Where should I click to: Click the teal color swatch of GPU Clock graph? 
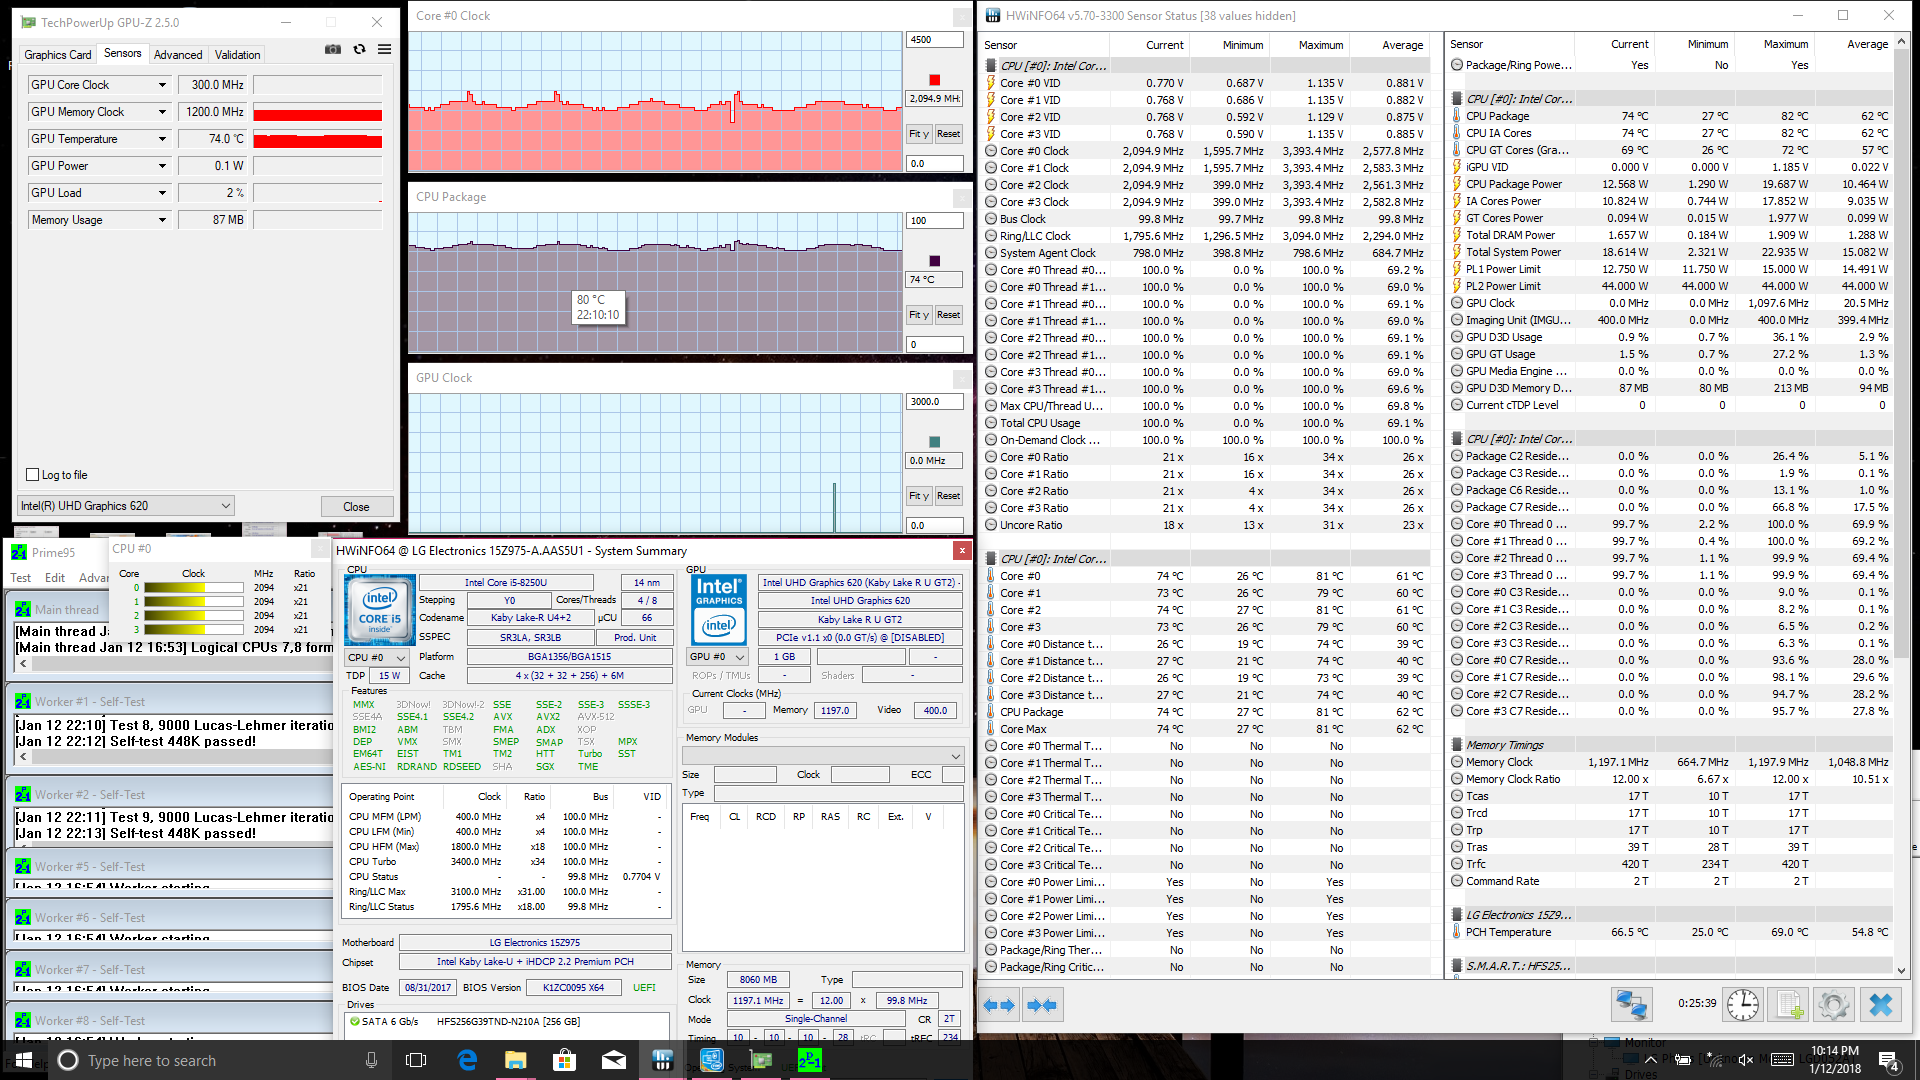(x=934, y=442)
